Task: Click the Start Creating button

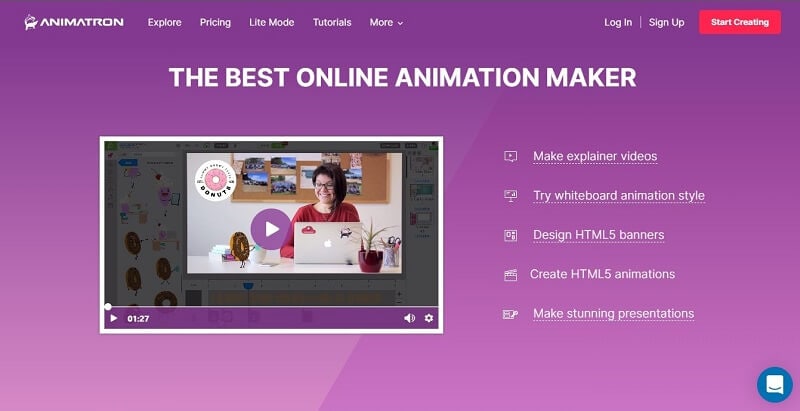Action: (x=740, y=22)
